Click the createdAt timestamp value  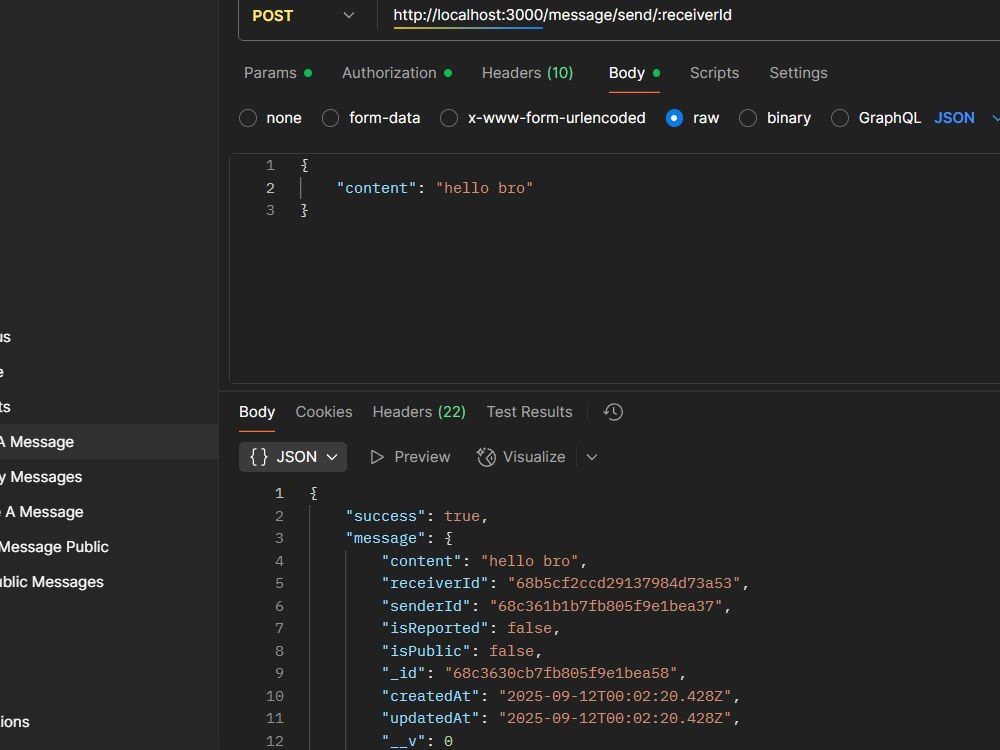pos(615,696)
